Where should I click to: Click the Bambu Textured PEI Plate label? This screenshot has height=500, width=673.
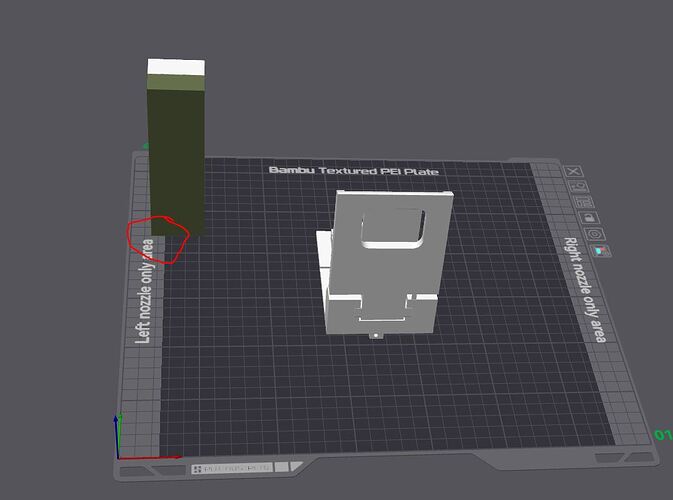[354, 171]
